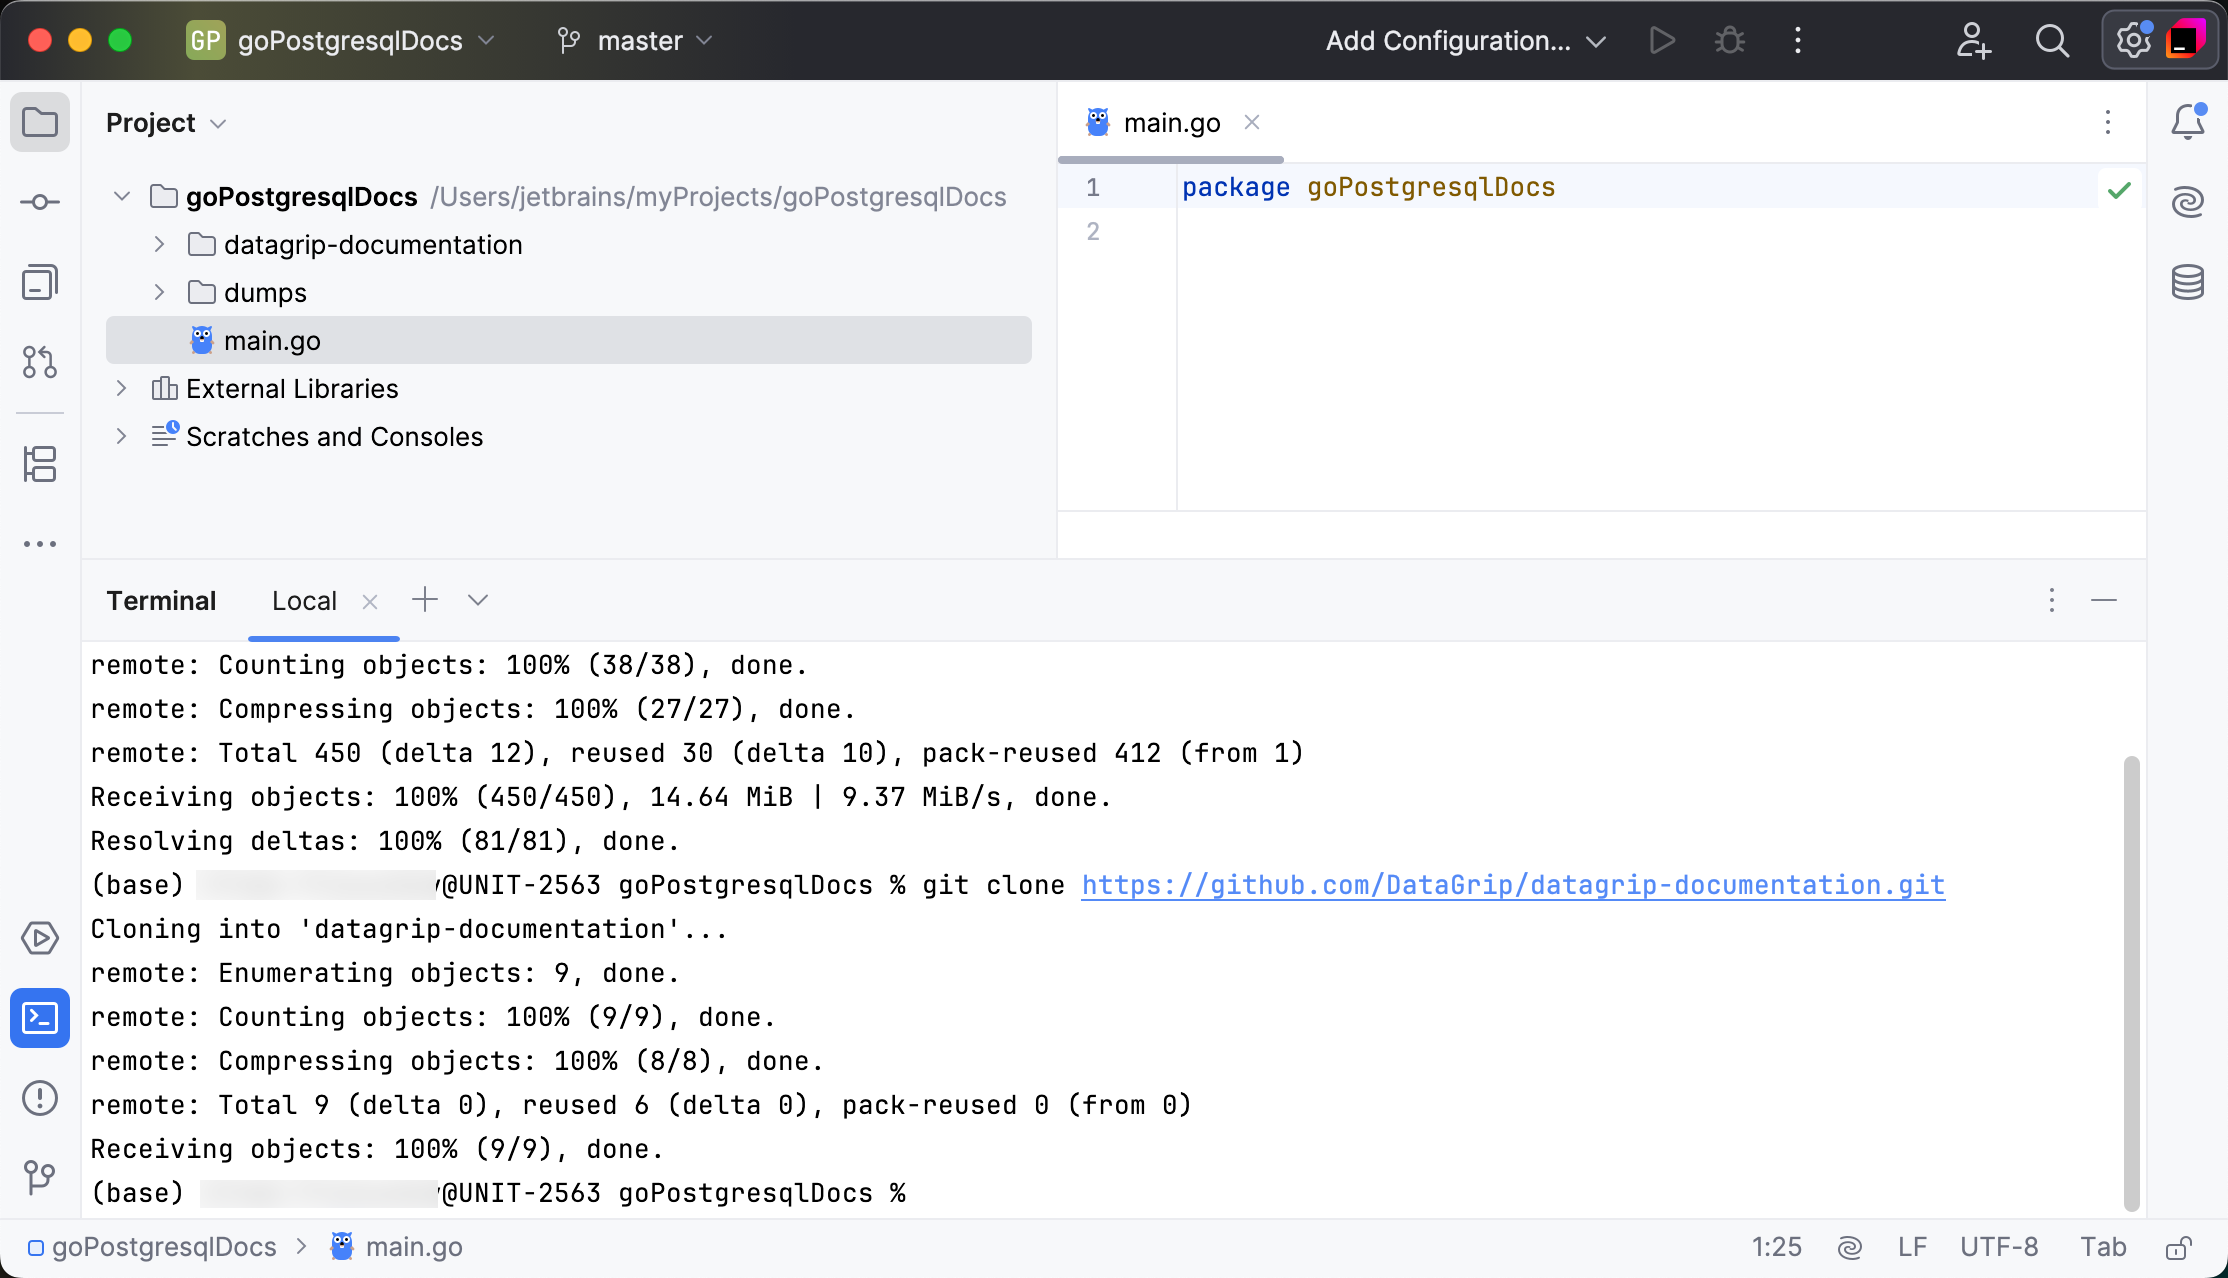Show the Notifications bell panel
This screenshot has width=2228, height=1278.
(2187, 122)
